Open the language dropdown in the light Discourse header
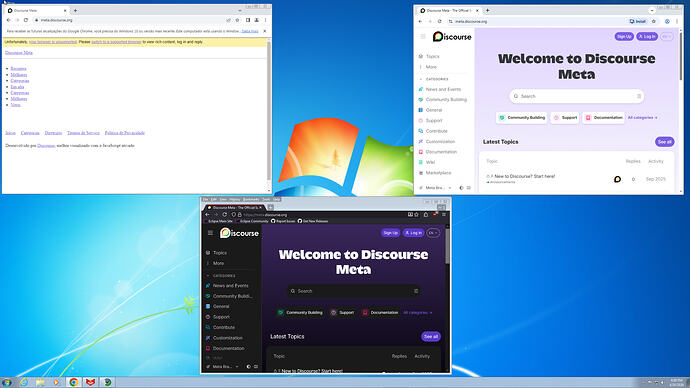The height and width of the screenshot is (388, 690). [667, 37]
